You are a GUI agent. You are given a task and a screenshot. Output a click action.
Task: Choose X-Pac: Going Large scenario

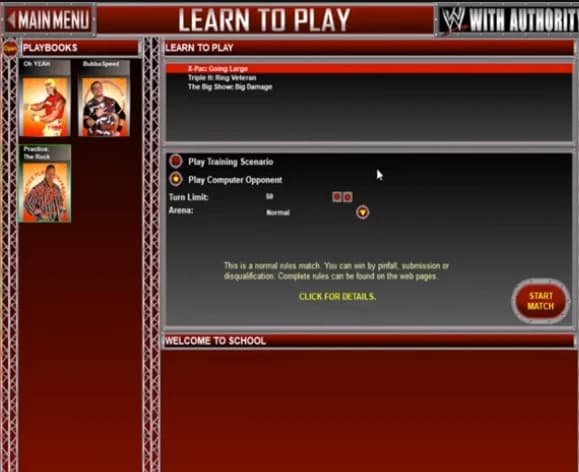369,69
